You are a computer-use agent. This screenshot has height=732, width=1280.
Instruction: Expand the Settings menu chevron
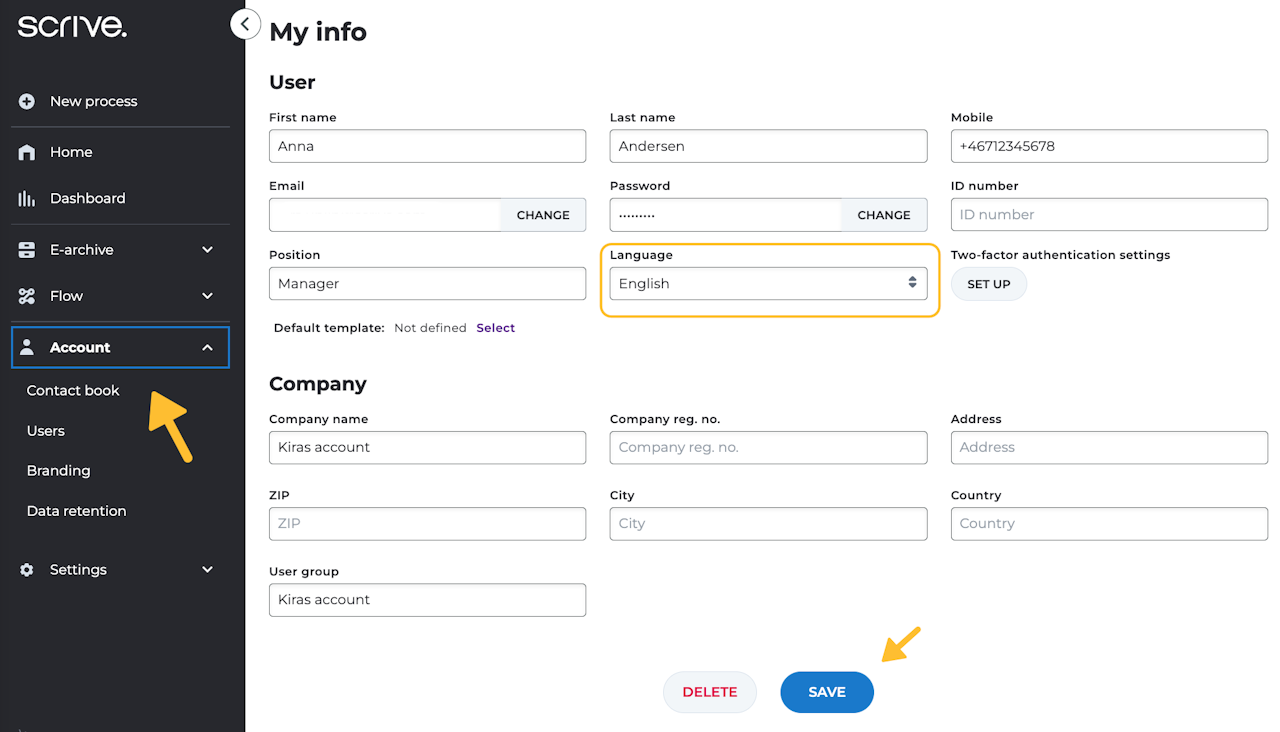pyautogui.click(x=207, y=570)
